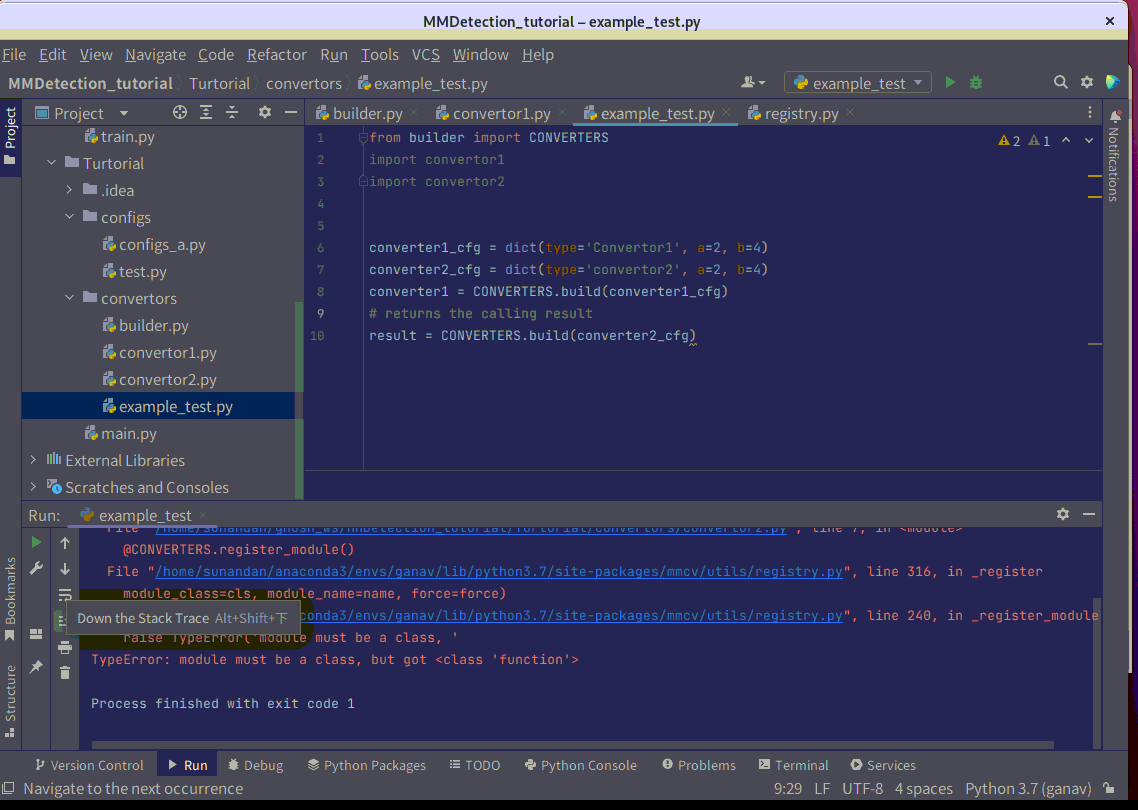Collapse the convertors folder
The height and width of the screenshot is (810, 1138).
coord(70,298)
